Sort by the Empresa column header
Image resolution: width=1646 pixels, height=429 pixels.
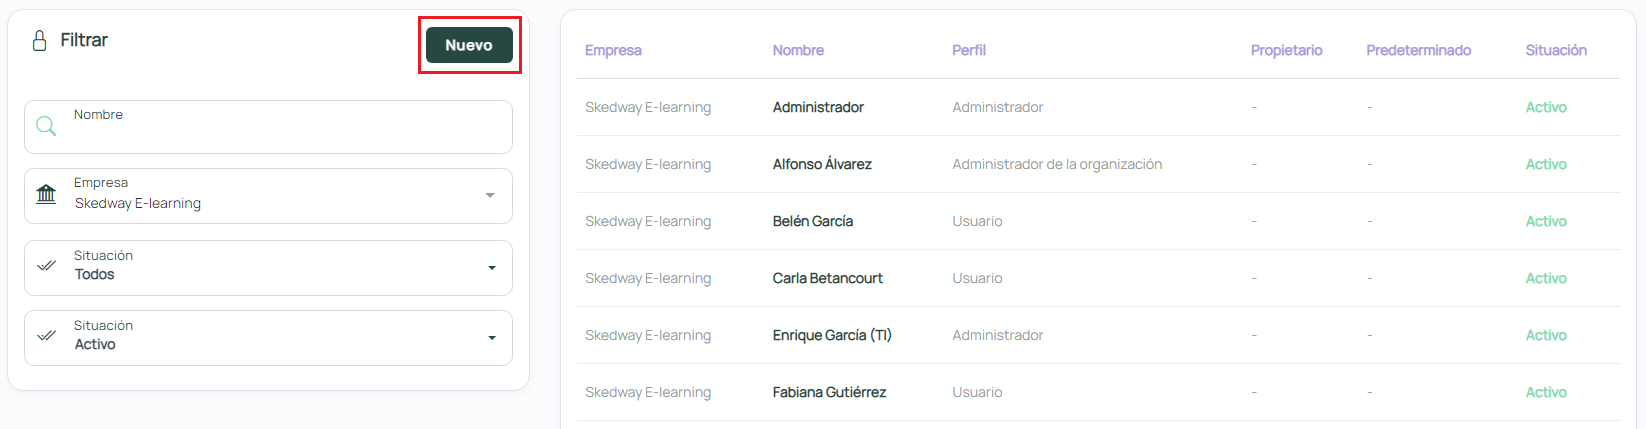coord(613,50)
